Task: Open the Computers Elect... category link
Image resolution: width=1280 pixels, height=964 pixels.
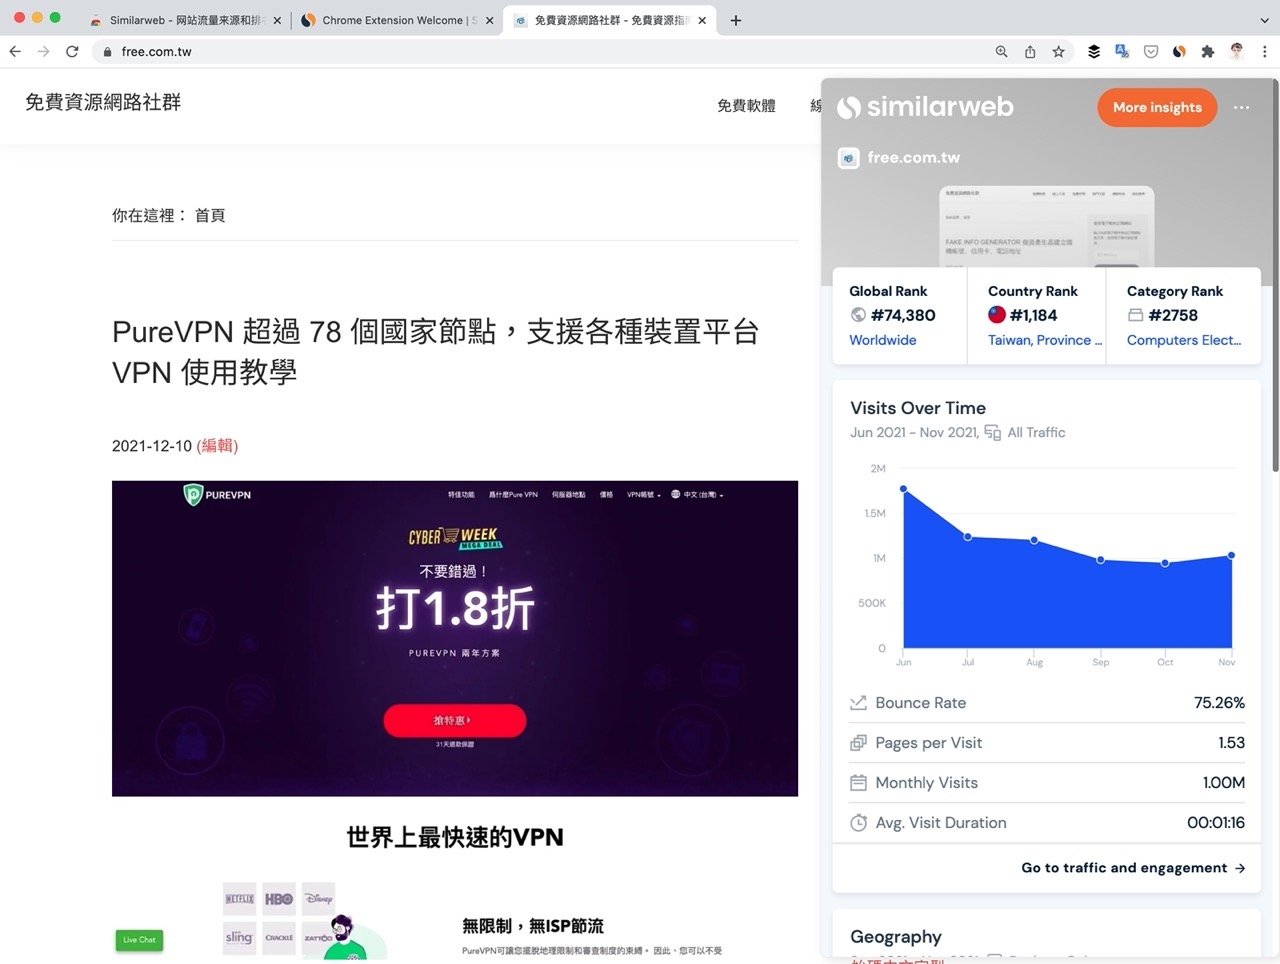Action: [x=1184, y=340]
